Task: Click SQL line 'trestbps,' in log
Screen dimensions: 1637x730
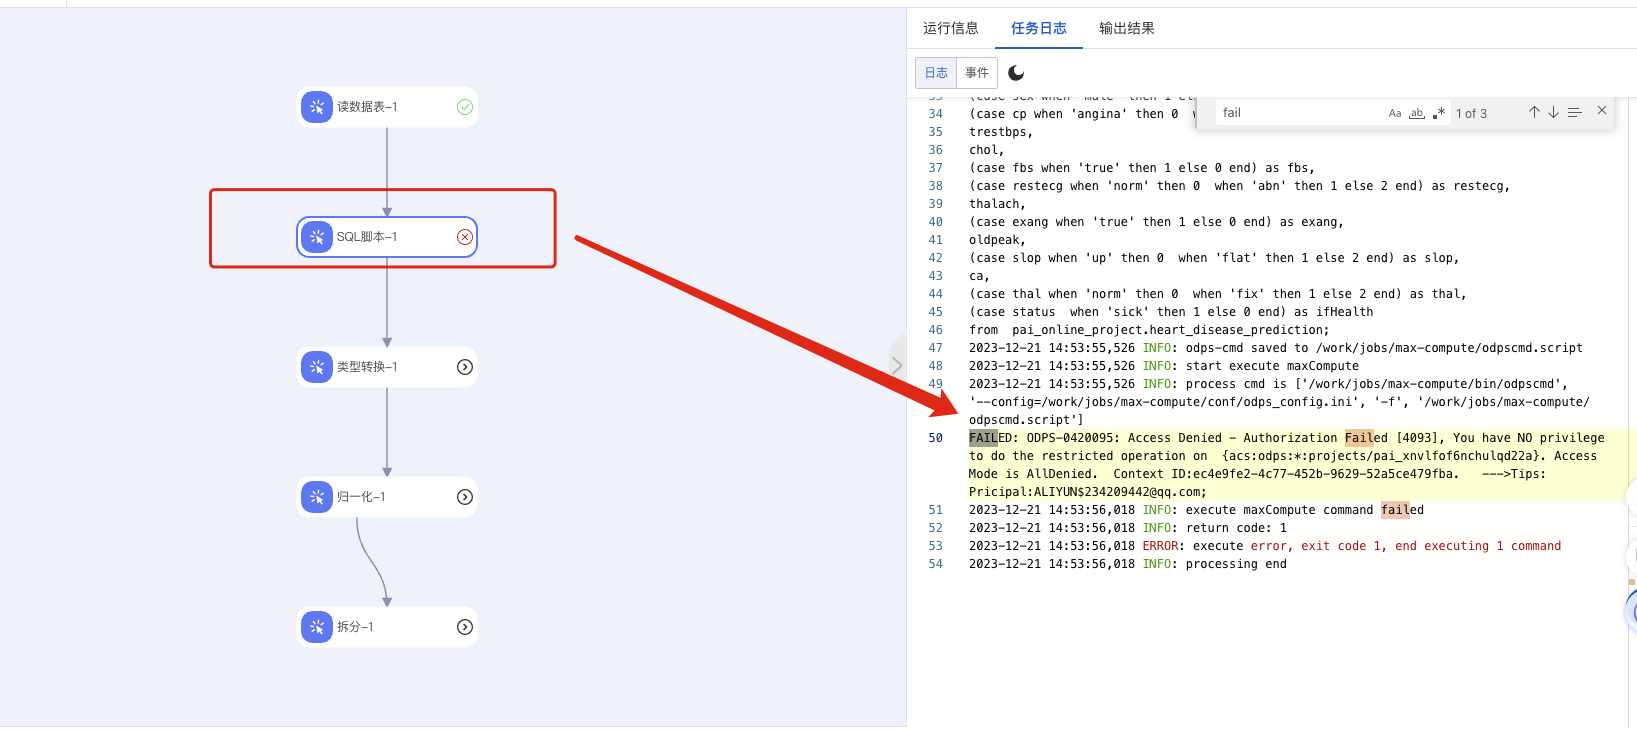Action: pyautogui.click(x=1001, y=132)
